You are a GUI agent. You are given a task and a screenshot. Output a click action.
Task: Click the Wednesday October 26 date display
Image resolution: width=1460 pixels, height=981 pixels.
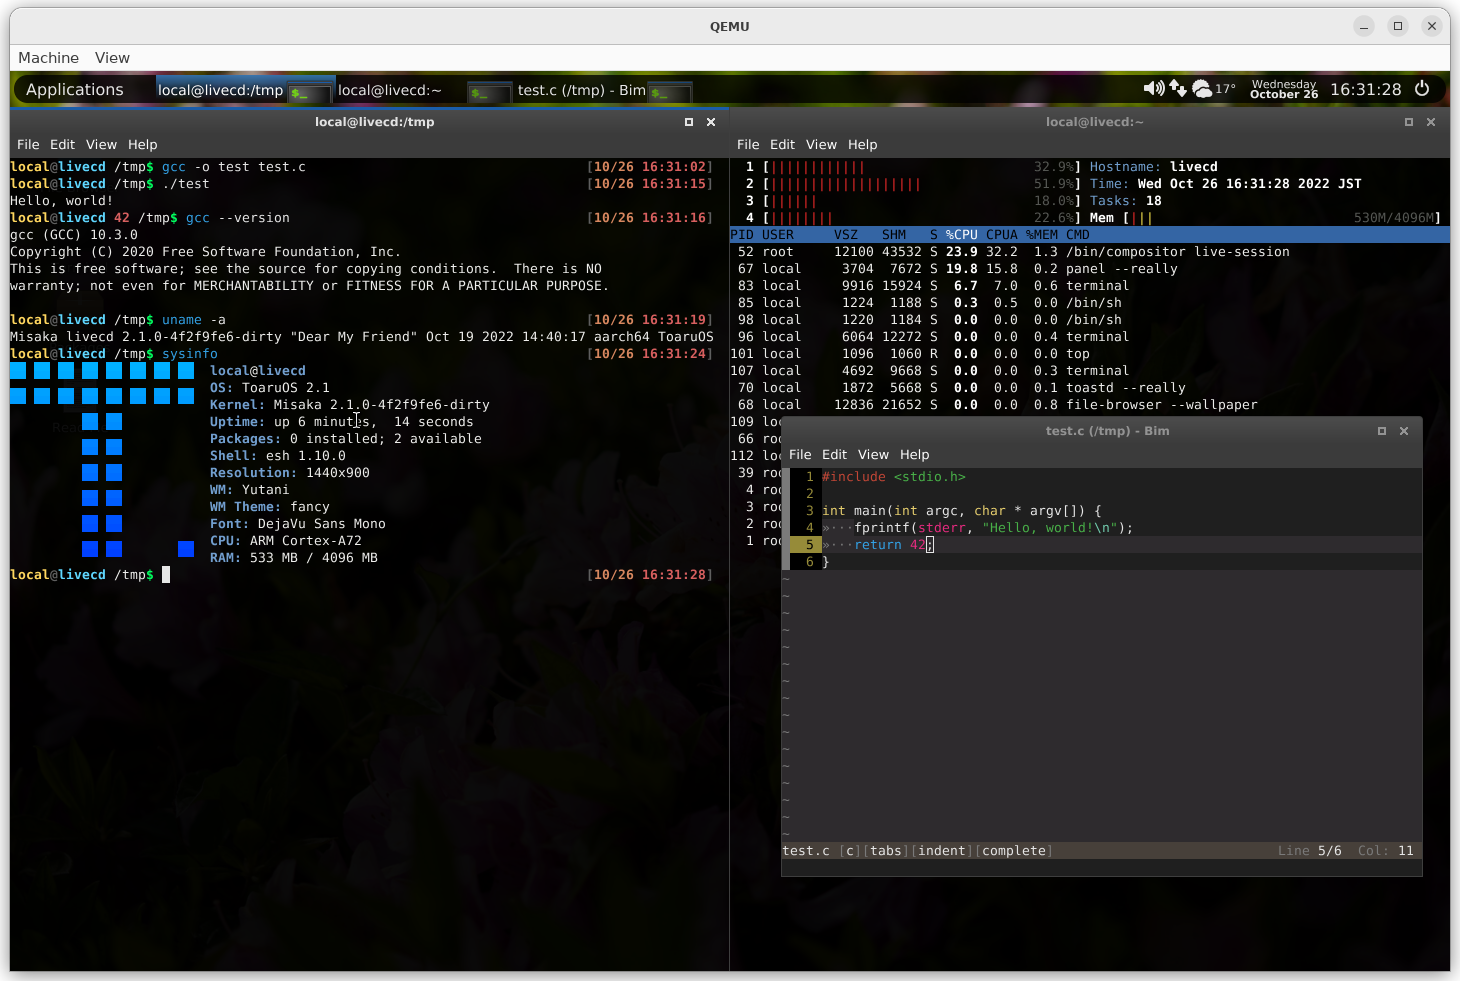1284,90
